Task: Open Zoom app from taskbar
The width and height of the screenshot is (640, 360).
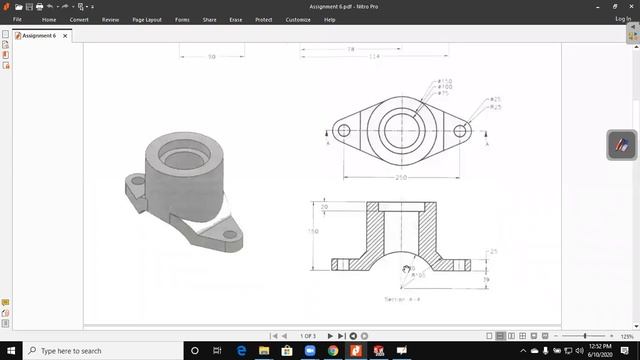Action: (310, 351)
